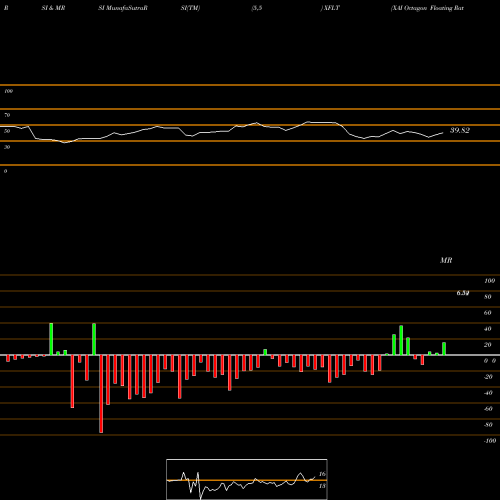
Task: Click the 16 label in the mini chart
Action: 322,474
